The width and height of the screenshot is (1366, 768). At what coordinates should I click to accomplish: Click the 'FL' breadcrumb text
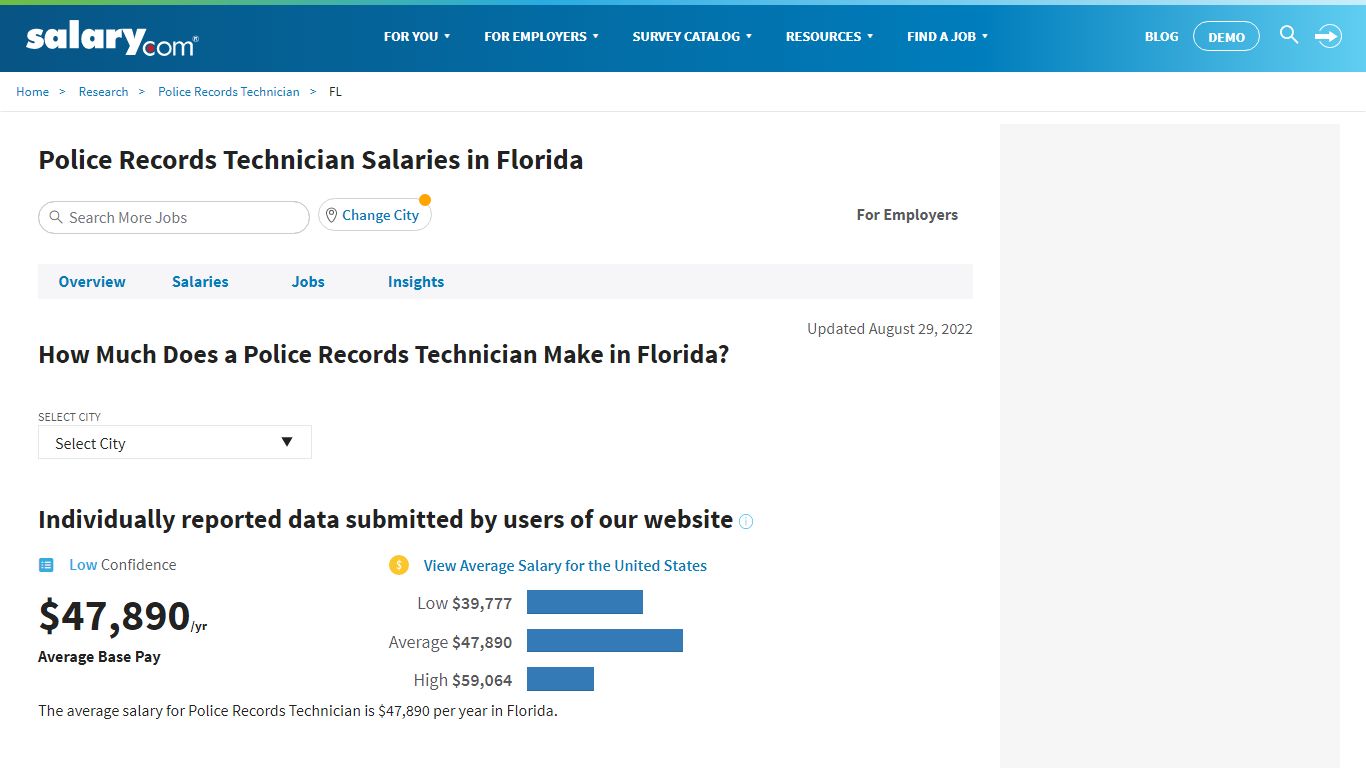point(335,91)
